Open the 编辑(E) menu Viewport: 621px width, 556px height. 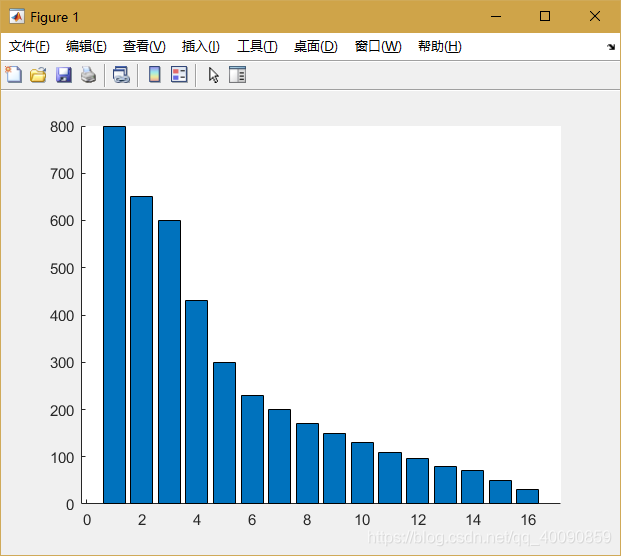pyautogui.click(x=86, y=46)
